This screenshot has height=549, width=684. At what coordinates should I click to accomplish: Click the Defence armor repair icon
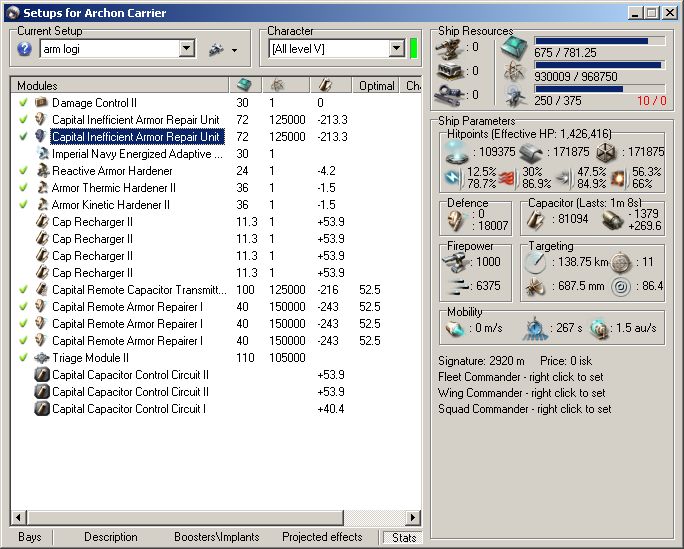click(x=456, y=221)
